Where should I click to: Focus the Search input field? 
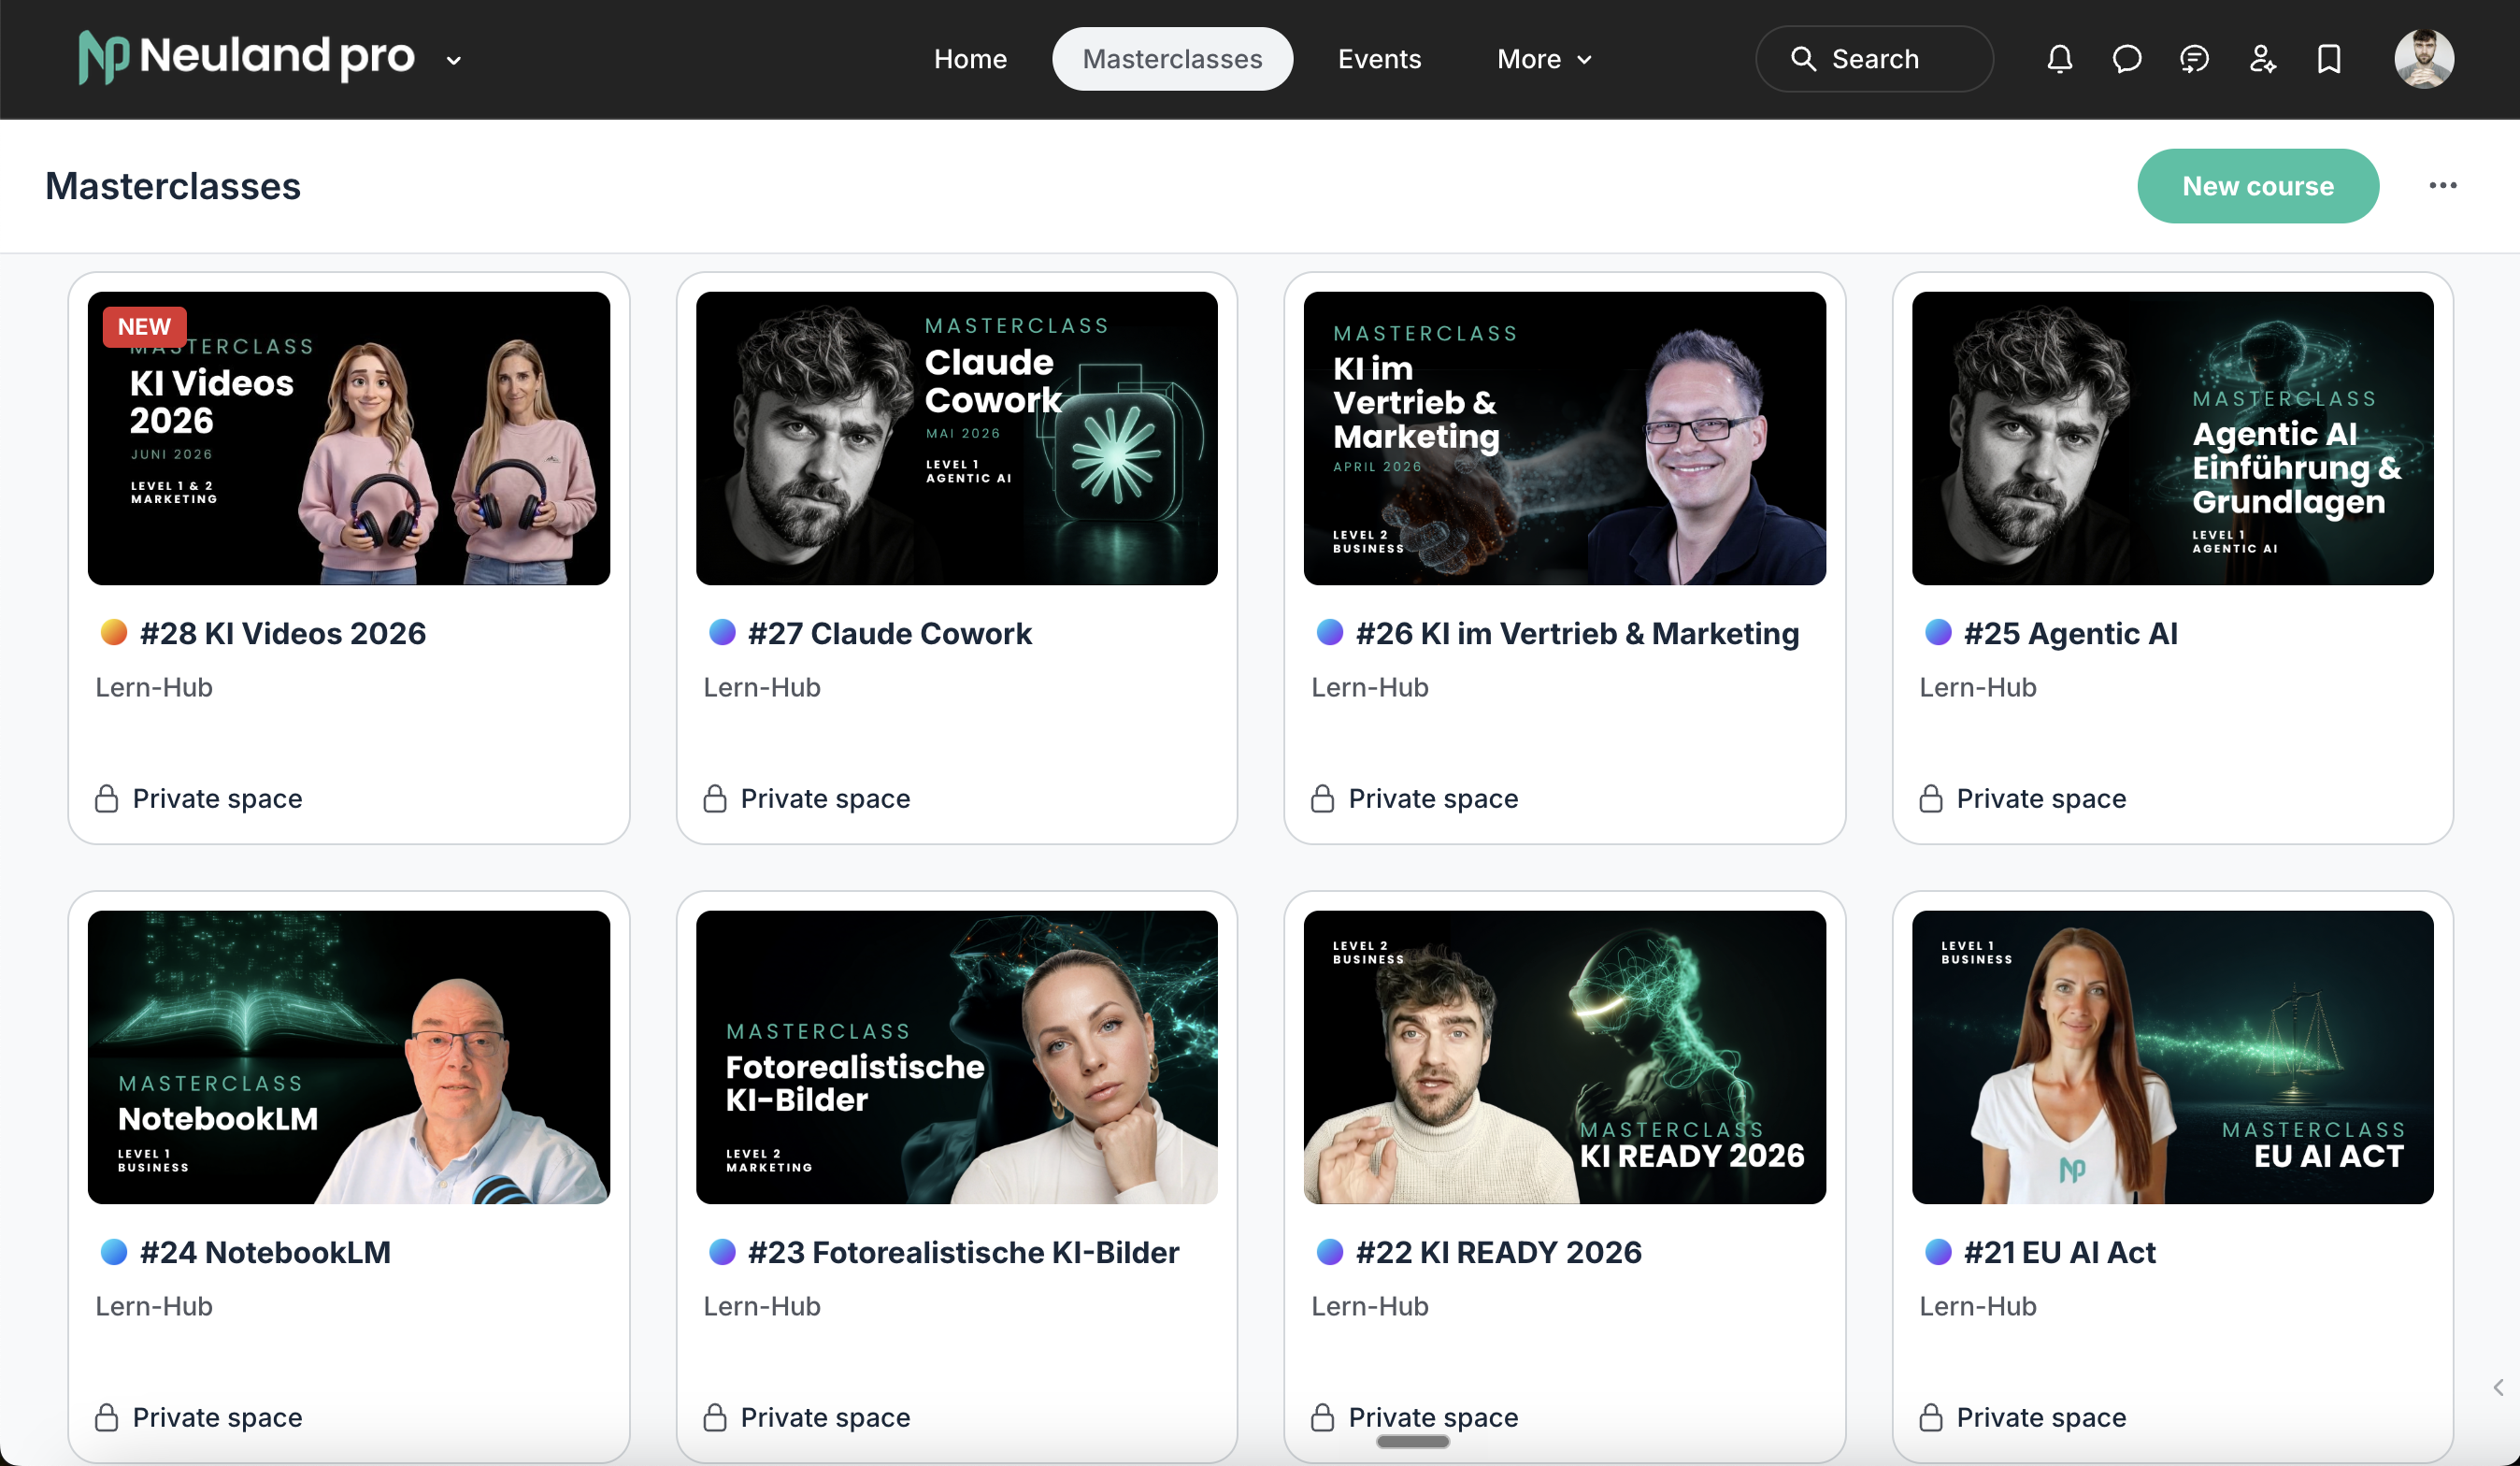point(1874,59)
